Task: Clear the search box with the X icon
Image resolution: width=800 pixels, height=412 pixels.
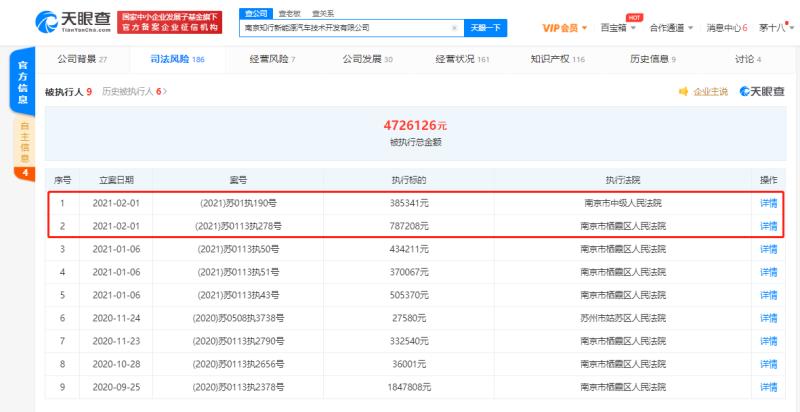Action: [454, 28]
